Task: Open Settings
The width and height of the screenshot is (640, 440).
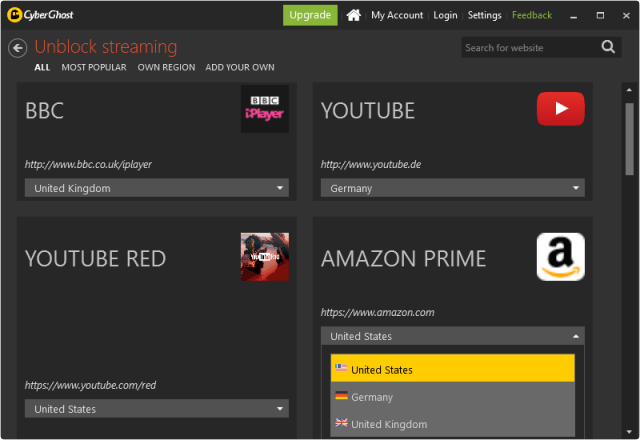Action: 484,15
